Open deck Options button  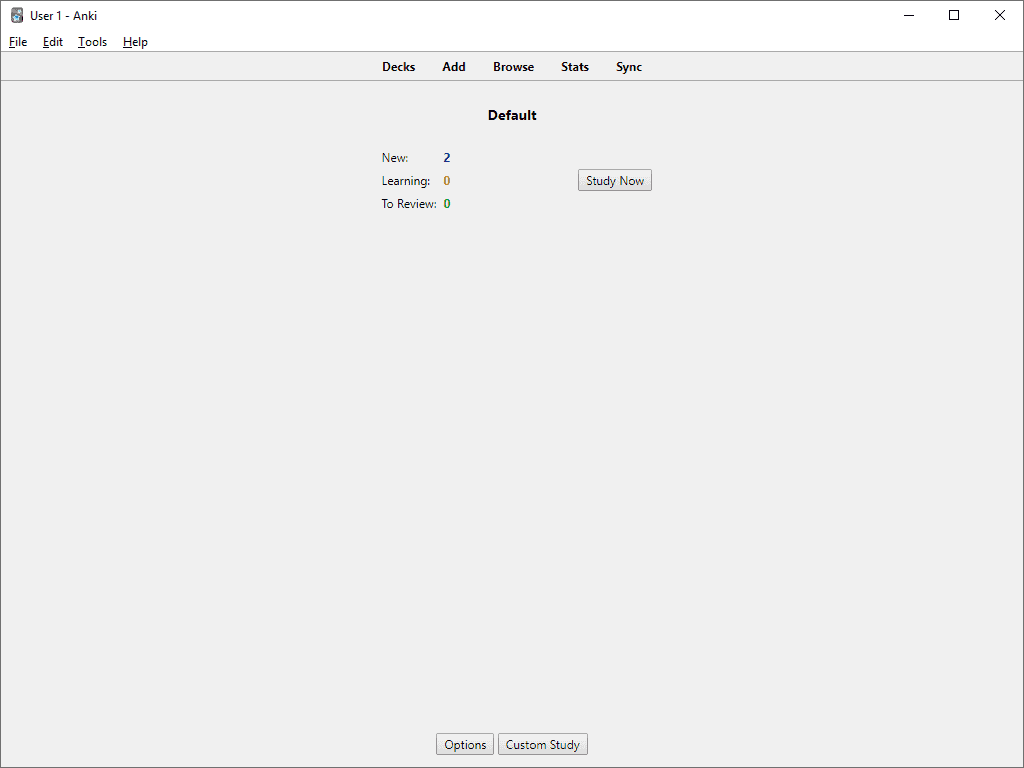(x=465, y=744)
